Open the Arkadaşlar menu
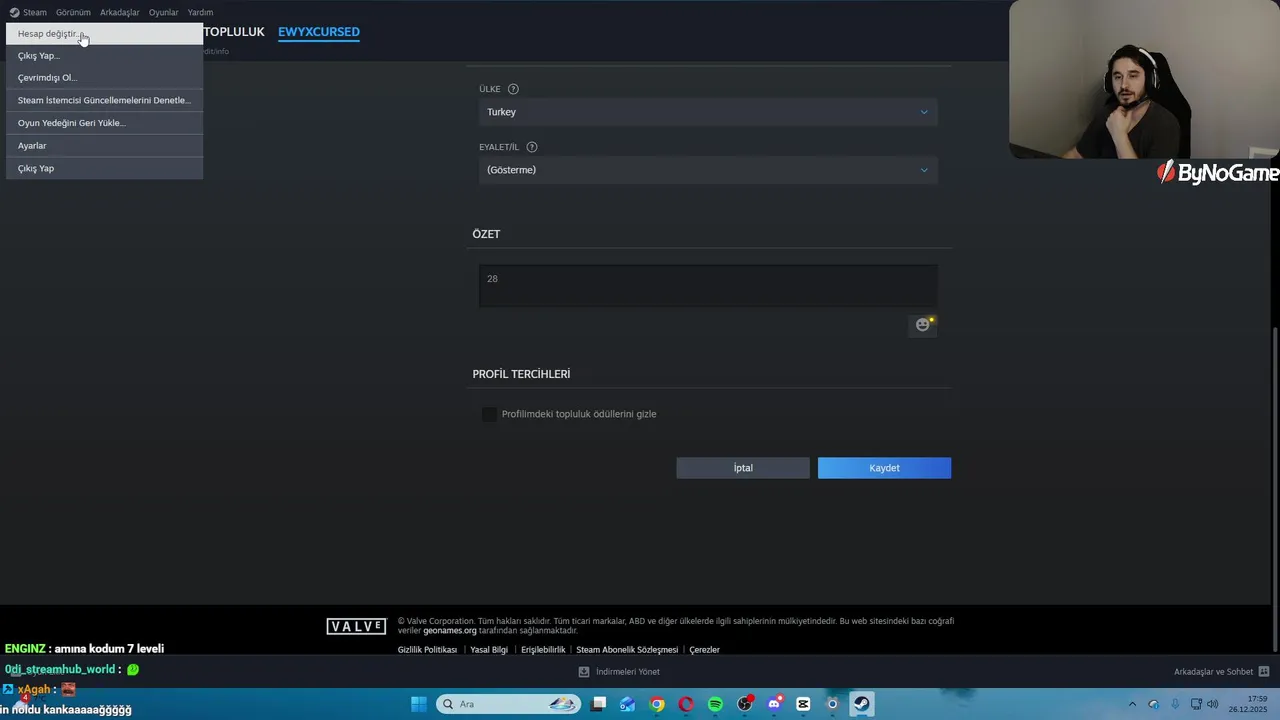Viewport: 1280px width, 720px height. [x=120, y=12]
